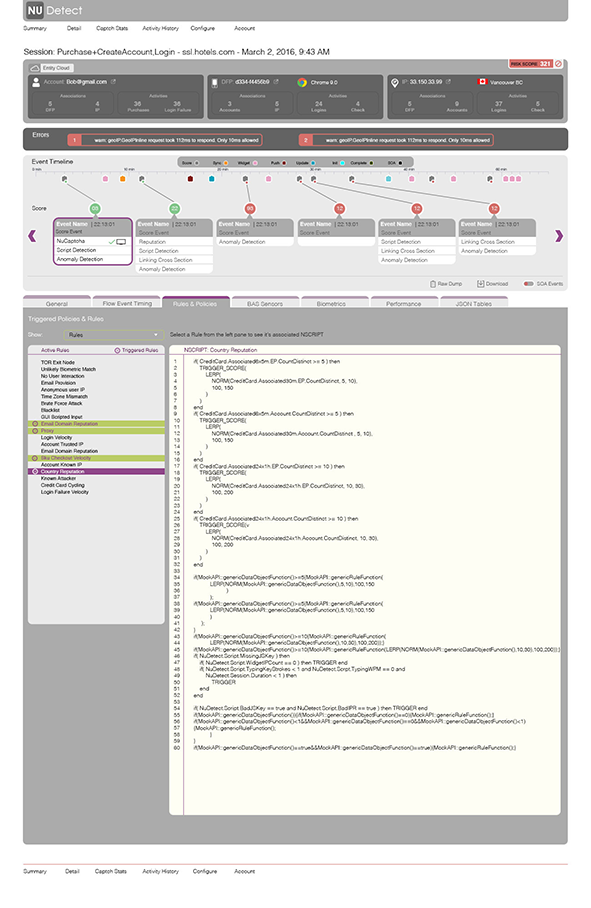Select the Brute Force Attack rule
The image size is (591, 908).
tap(61, 404)
